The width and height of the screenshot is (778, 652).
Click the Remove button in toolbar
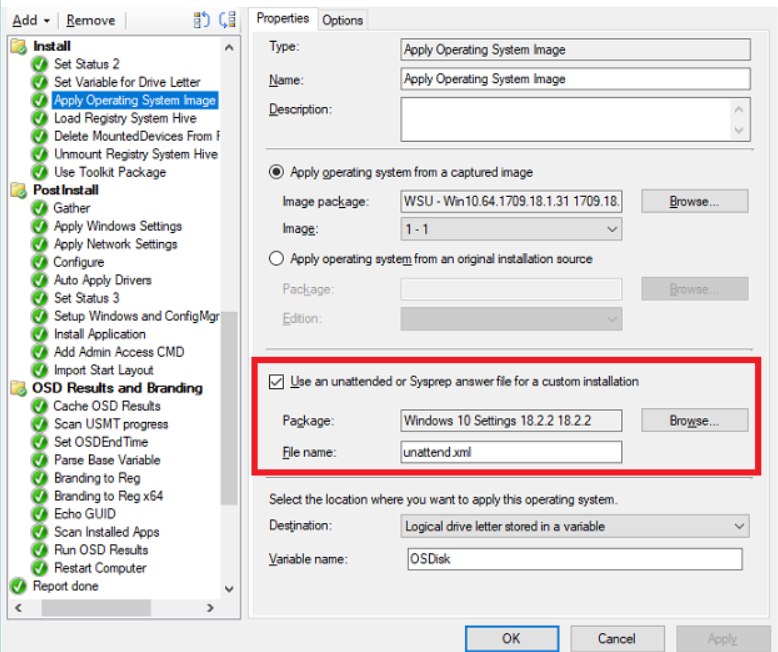91,20
